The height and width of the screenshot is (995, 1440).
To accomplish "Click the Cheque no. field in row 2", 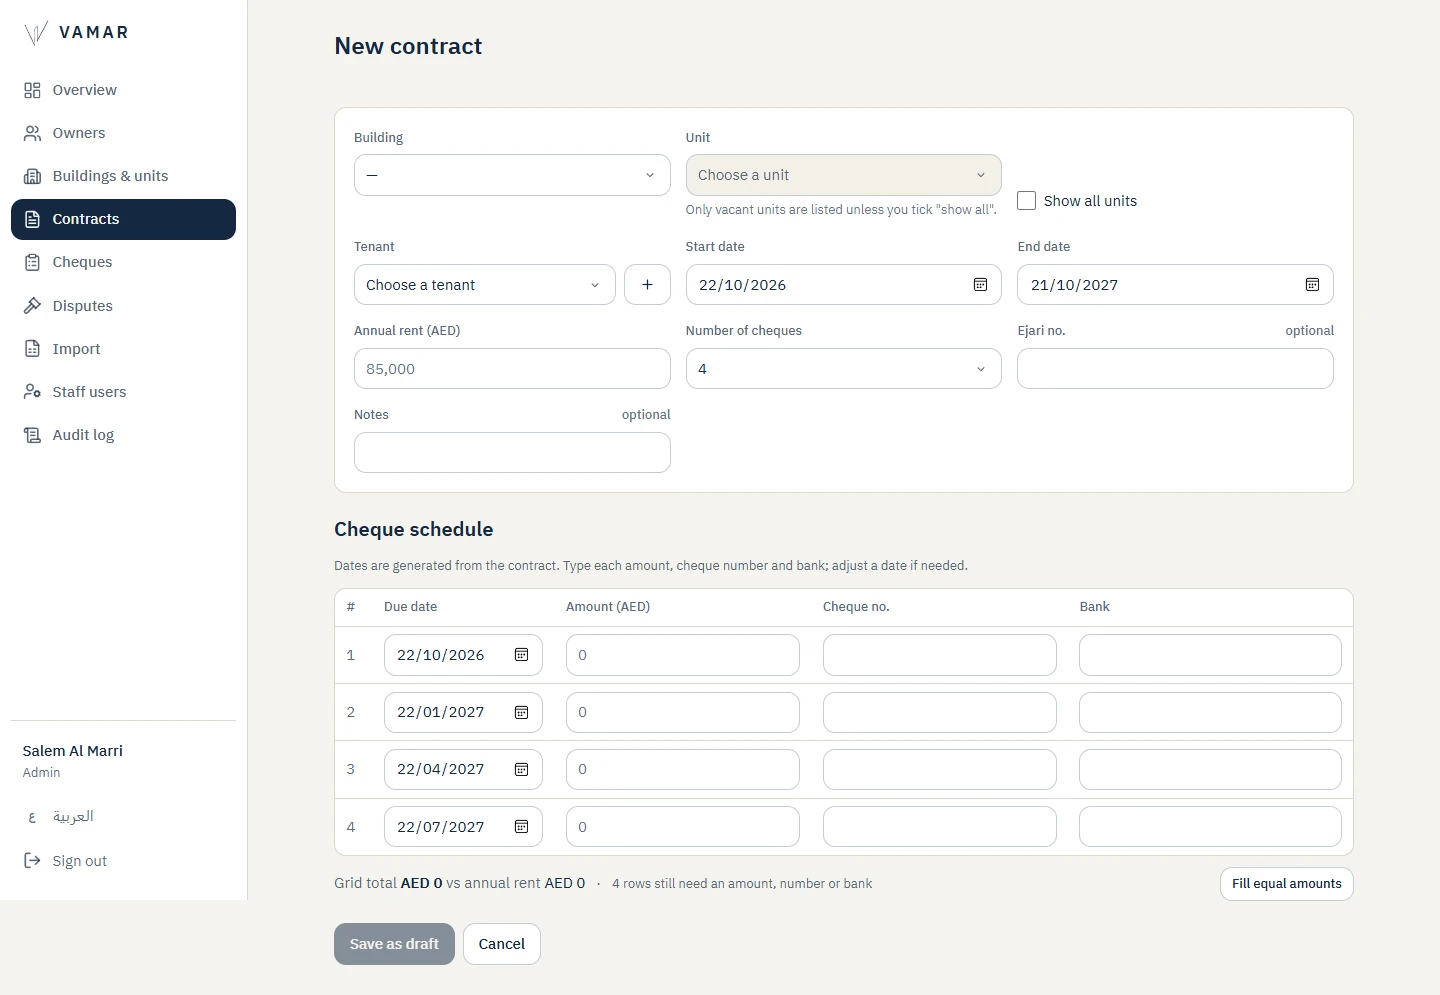I will pos(940,712).
